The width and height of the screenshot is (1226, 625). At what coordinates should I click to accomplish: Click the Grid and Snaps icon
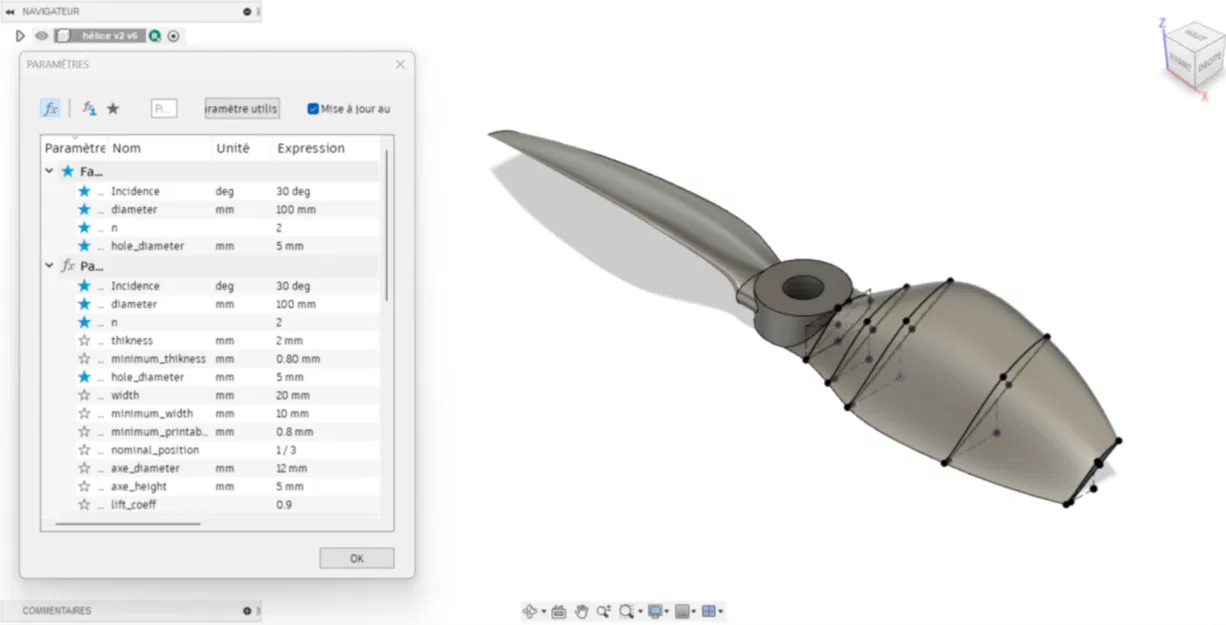(x=684, y=610)
